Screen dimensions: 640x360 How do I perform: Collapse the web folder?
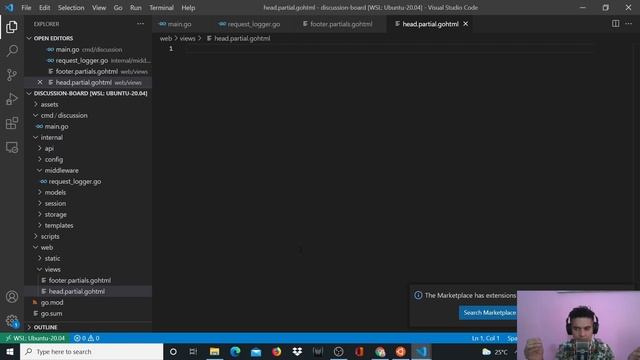pos(47,247)
